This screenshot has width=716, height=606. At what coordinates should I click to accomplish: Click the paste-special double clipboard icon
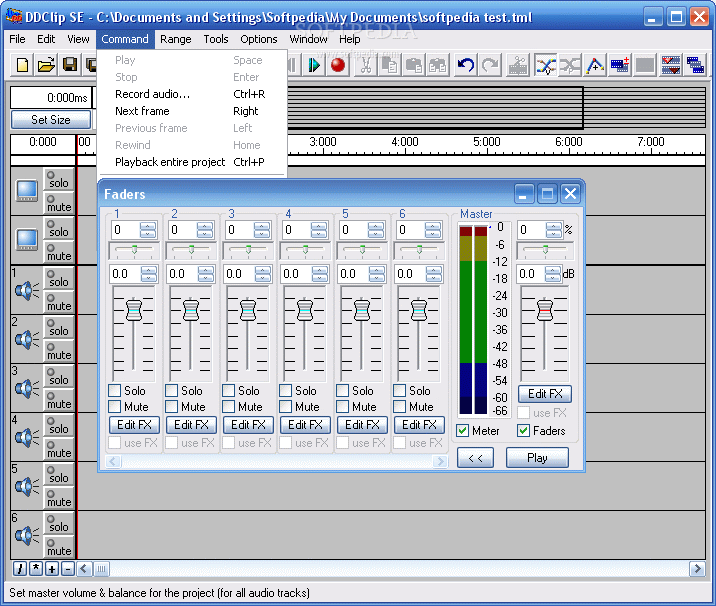[x=437, y=65]
